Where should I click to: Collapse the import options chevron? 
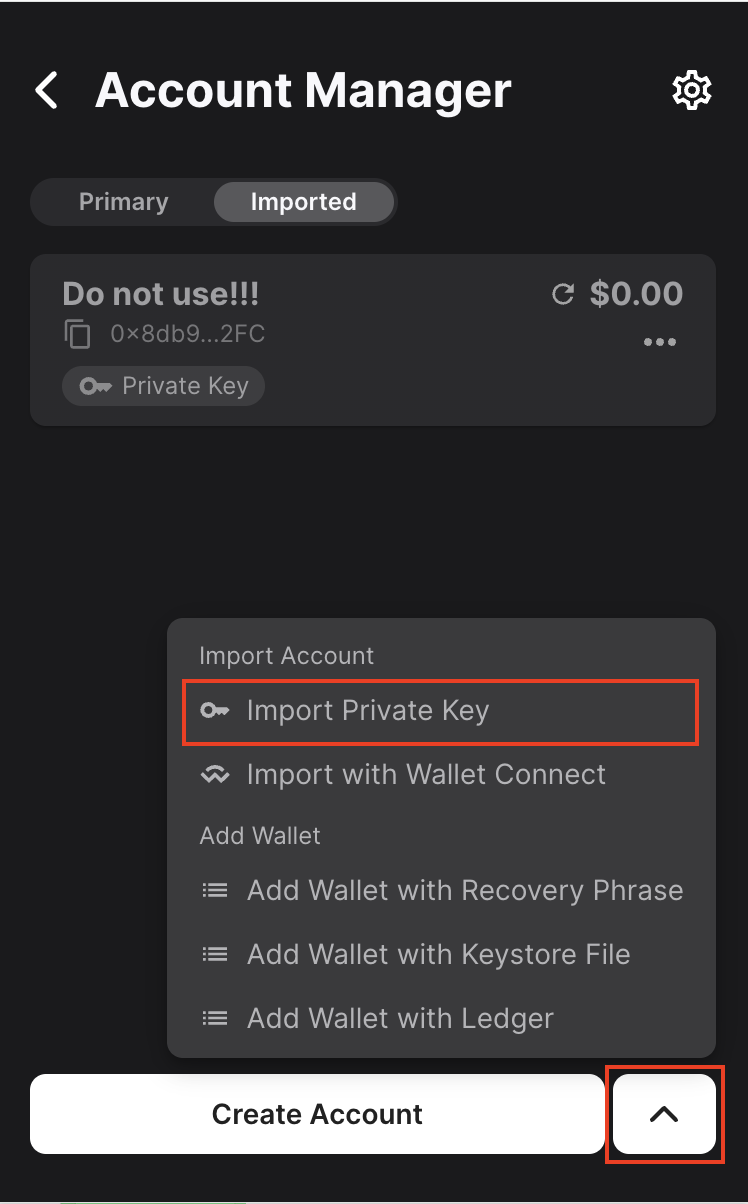pyautogui.click(x=664, y=1114)
